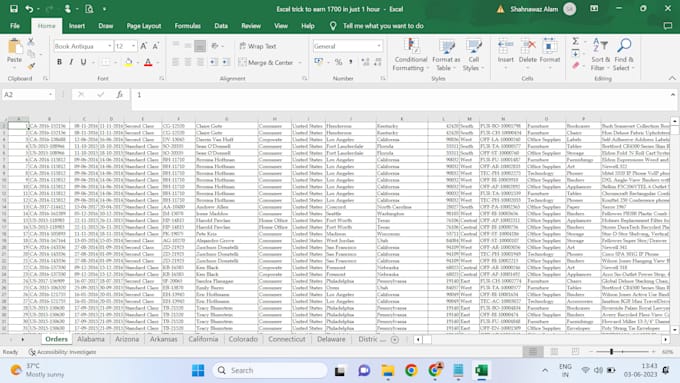Apply percent style format
This screenshot has height=383, width=680.
(x=338, y=62)
